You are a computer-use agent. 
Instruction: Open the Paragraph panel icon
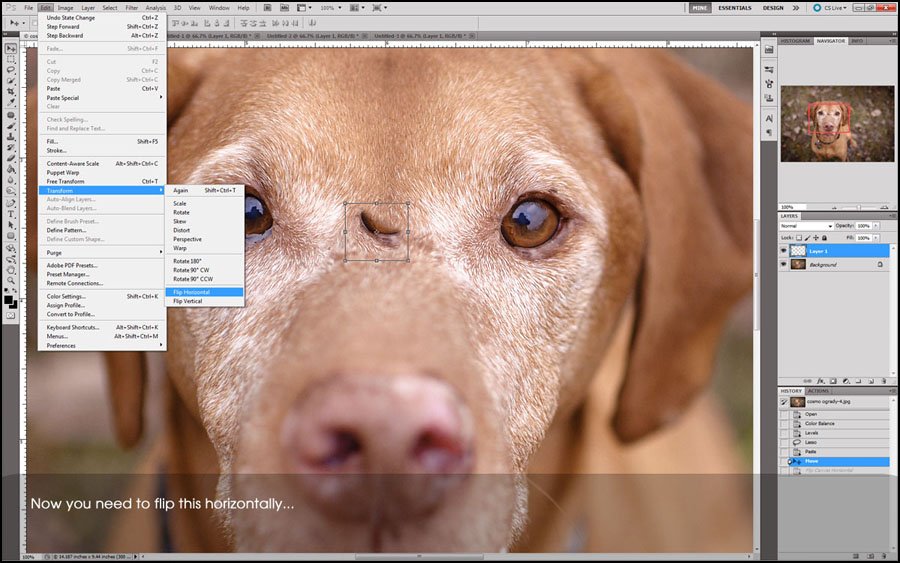pyautogui.click(x=769, y=133)
